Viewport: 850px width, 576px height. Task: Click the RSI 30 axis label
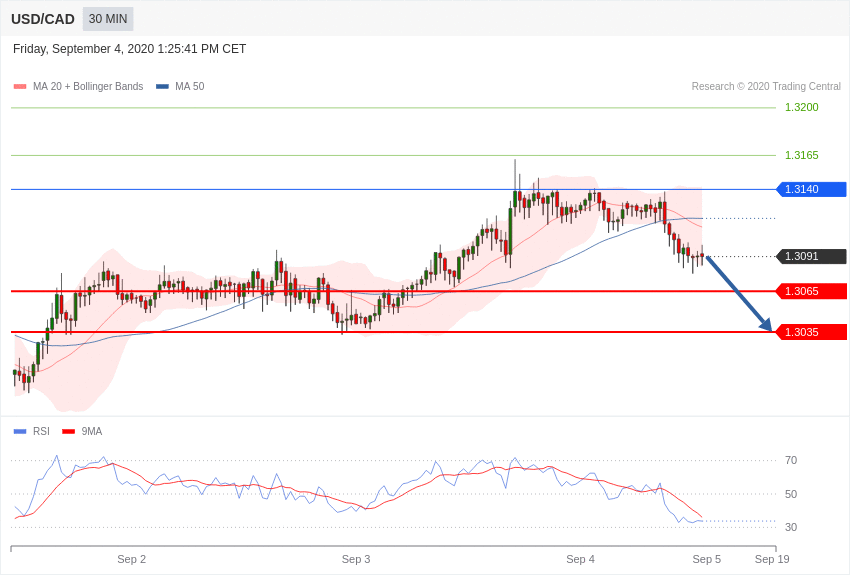tap(791, 527)
